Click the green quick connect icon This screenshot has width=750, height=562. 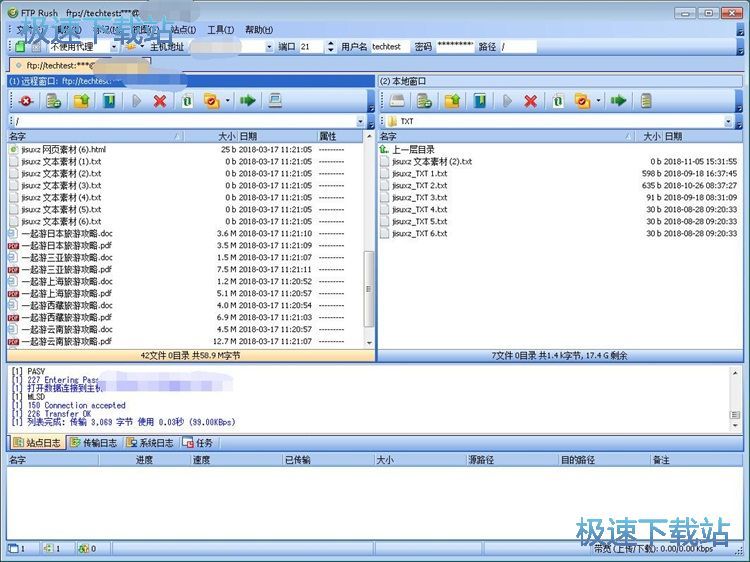tap(20, 47)
